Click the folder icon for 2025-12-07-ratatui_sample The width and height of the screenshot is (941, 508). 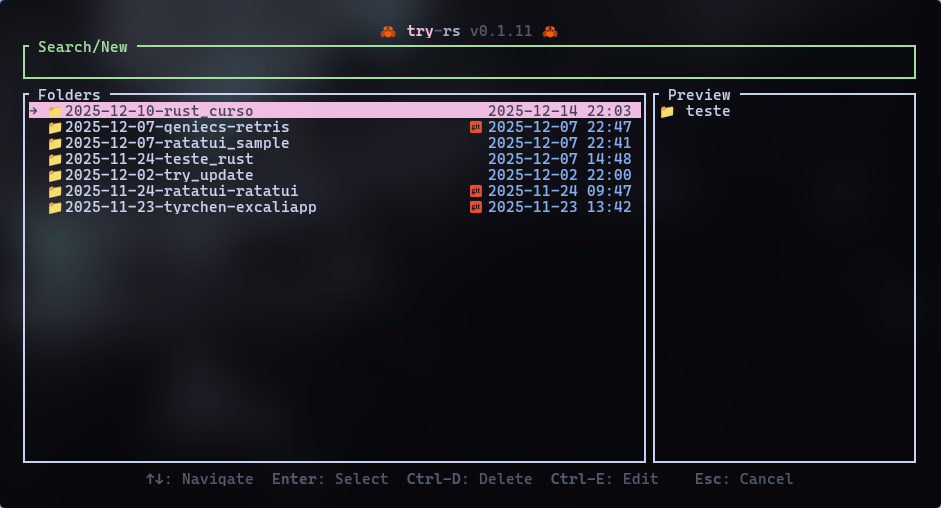55,143
